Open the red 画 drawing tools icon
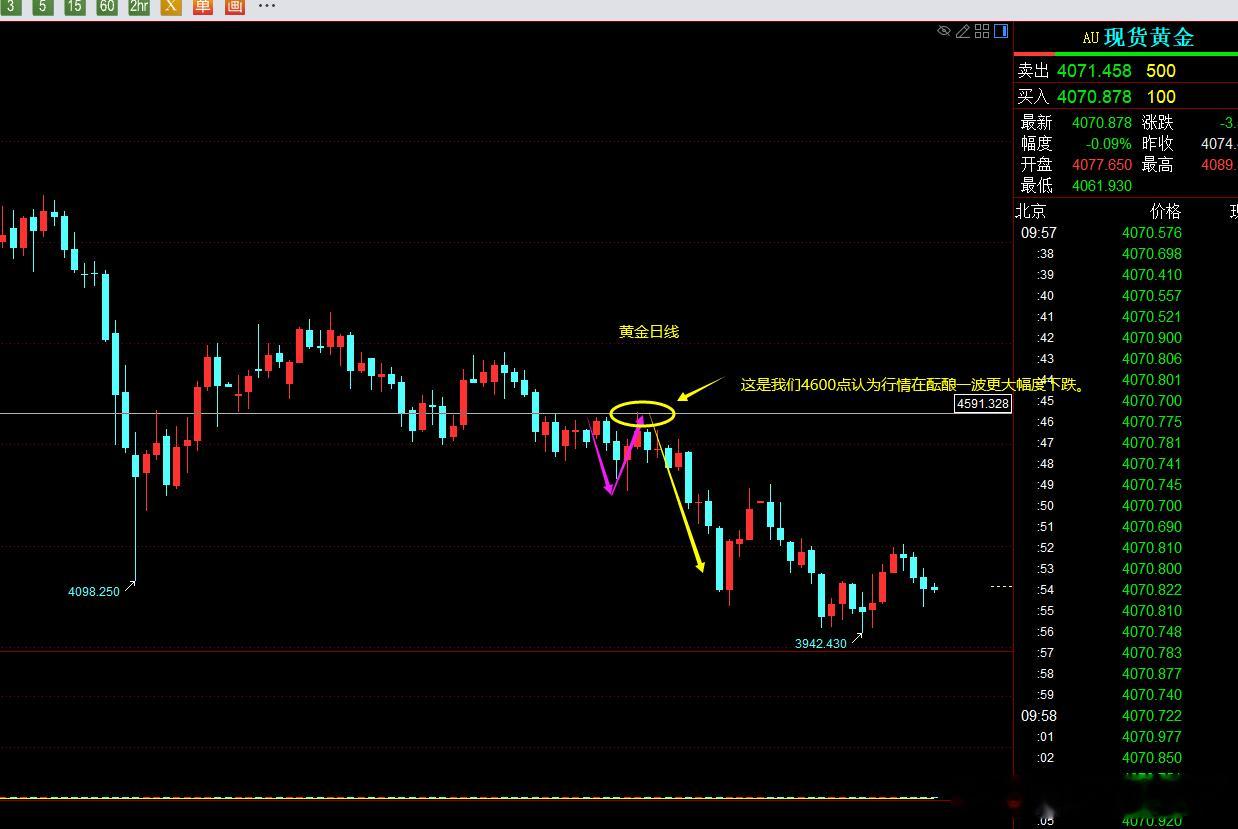This screenshot has width=1238, height=829. pos(234,6)
